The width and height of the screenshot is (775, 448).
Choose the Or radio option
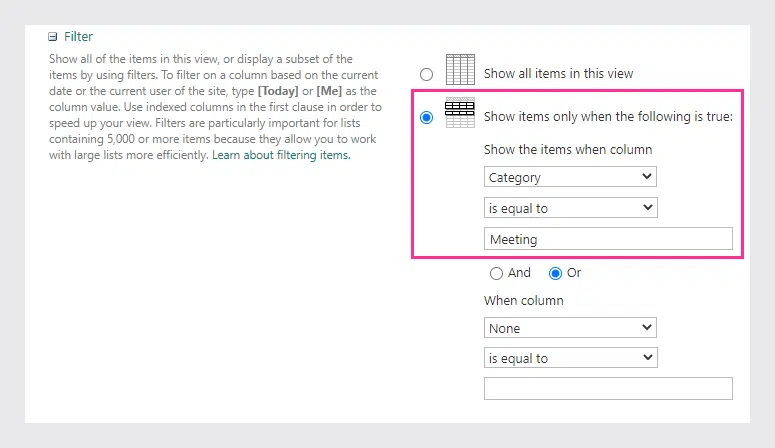[x=555, y=273]
